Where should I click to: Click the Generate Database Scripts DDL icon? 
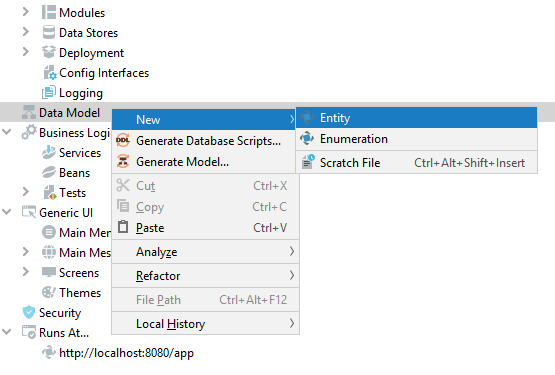(x=123, y=141)
